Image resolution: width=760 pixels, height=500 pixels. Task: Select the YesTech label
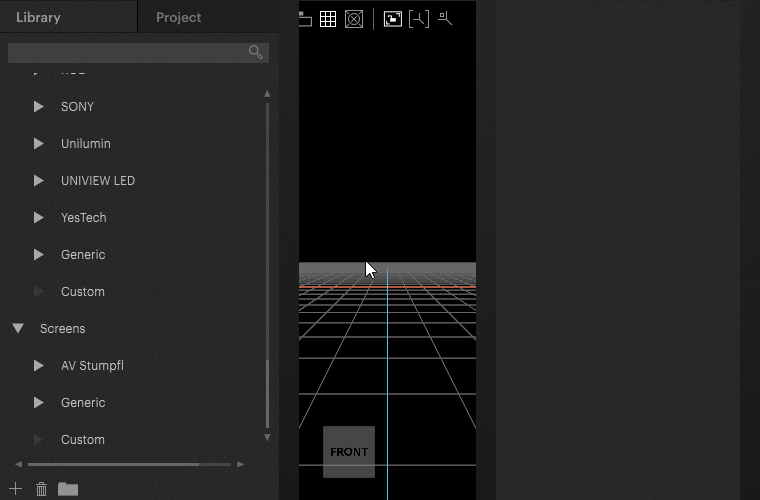83,218
